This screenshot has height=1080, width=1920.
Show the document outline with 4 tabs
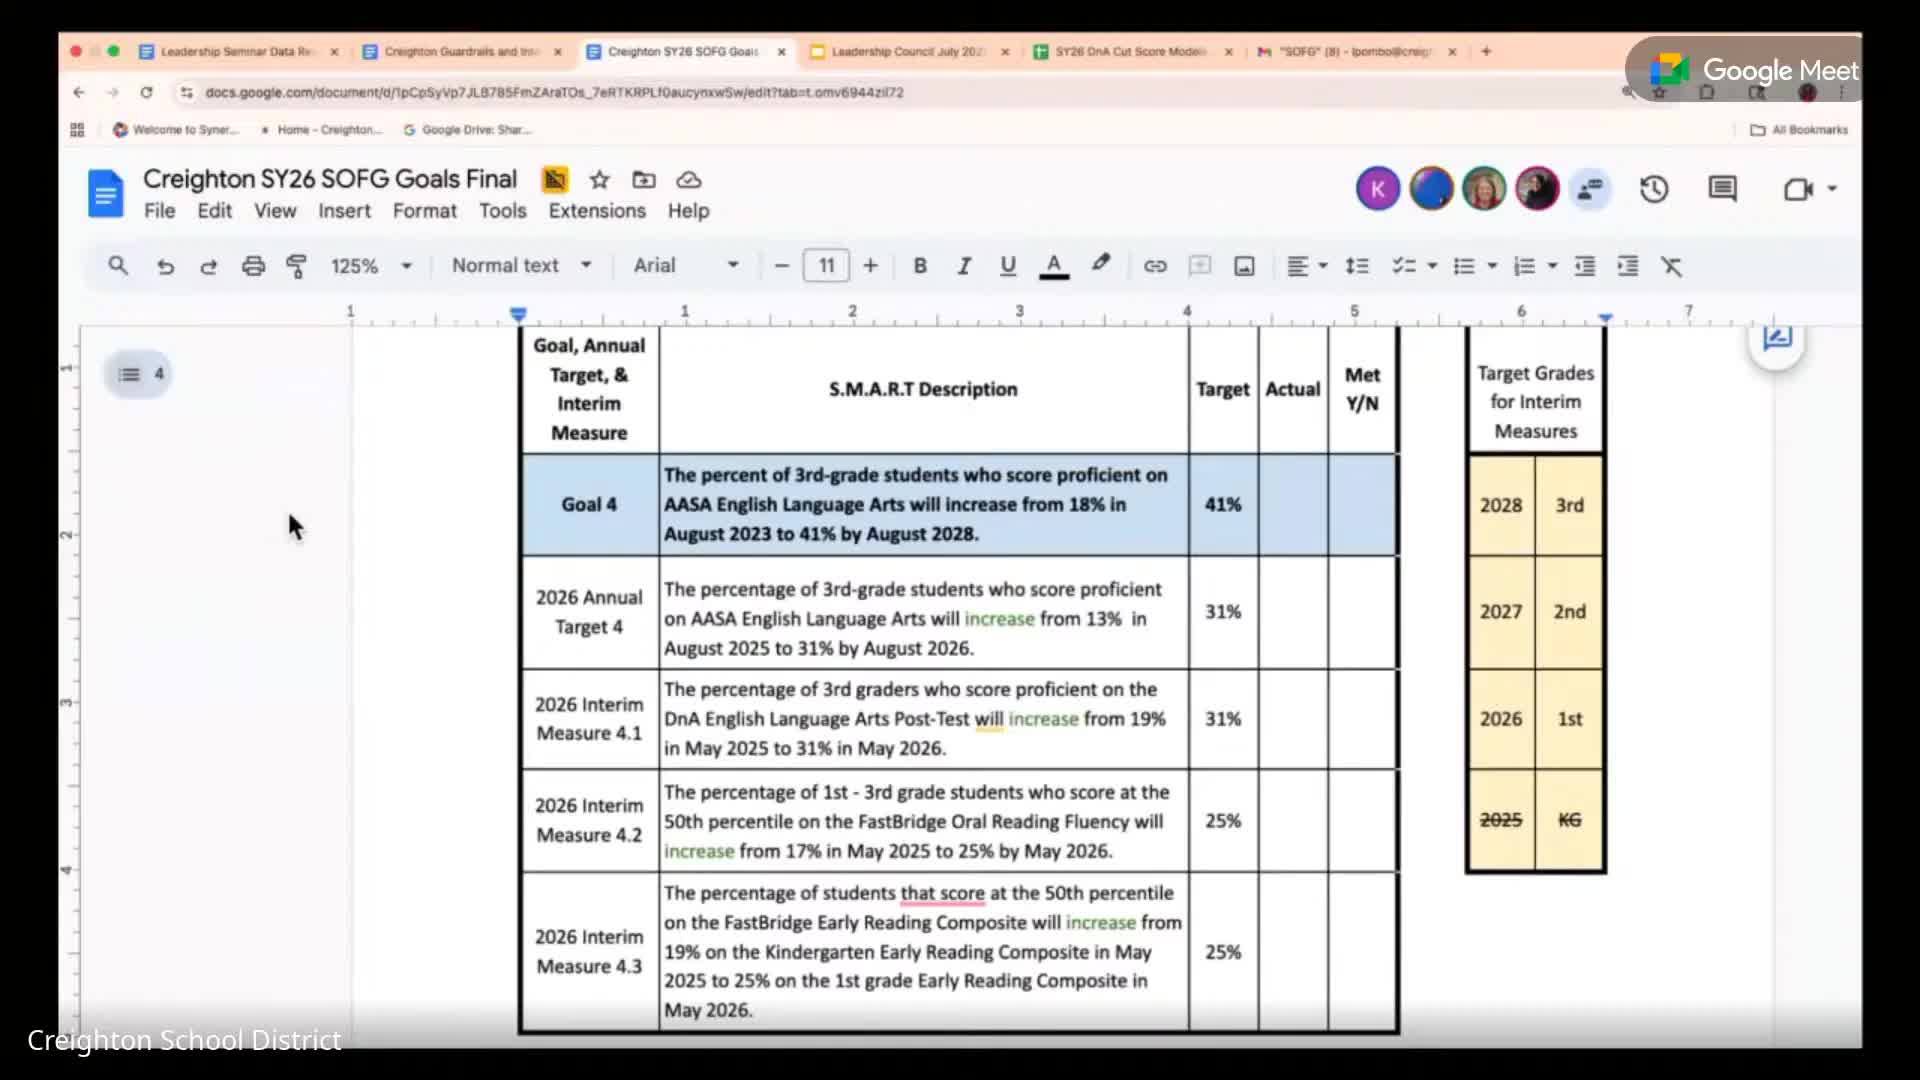[x=140, y=374]
